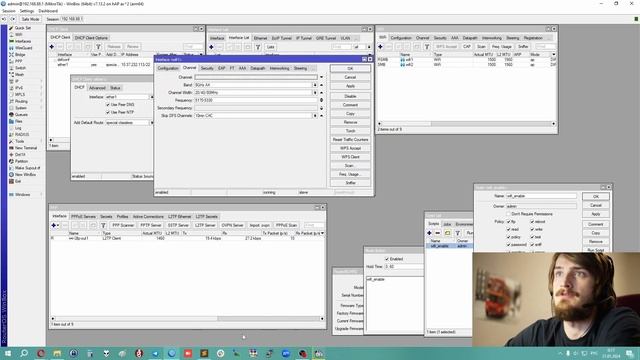Toggle Use Peer DNS checkbox

[108, 104]
